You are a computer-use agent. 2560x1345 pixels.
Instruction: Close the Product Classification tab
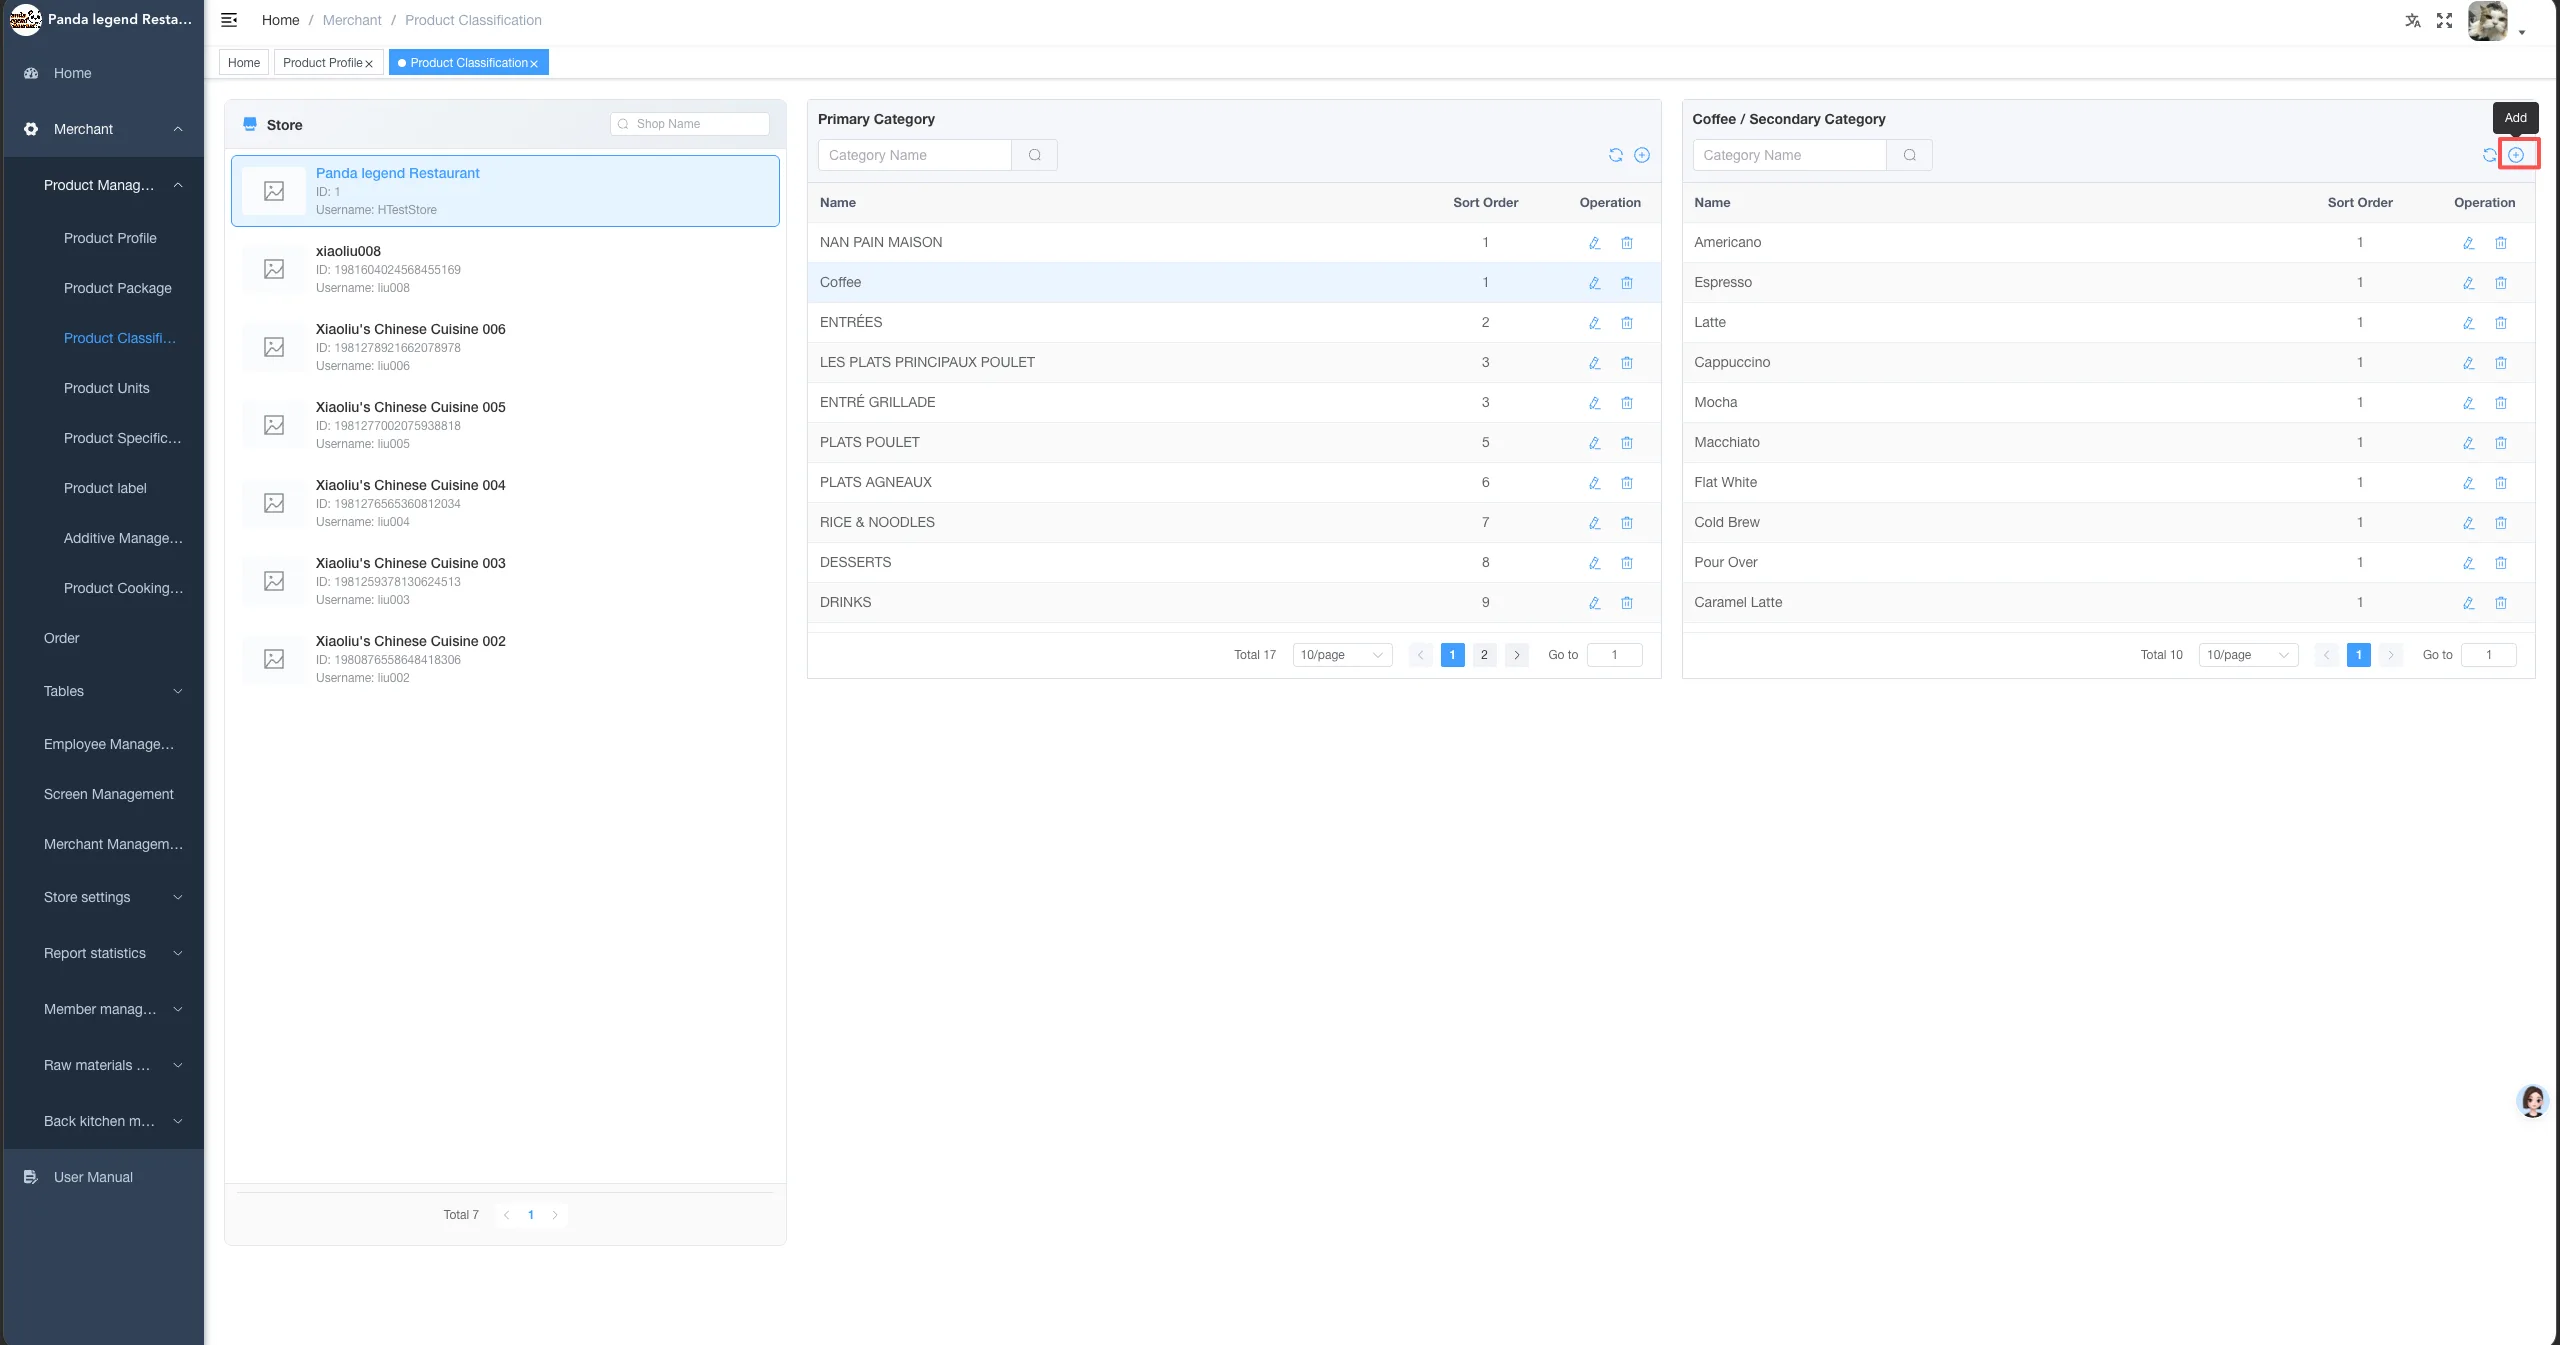[x=534, y=64]
